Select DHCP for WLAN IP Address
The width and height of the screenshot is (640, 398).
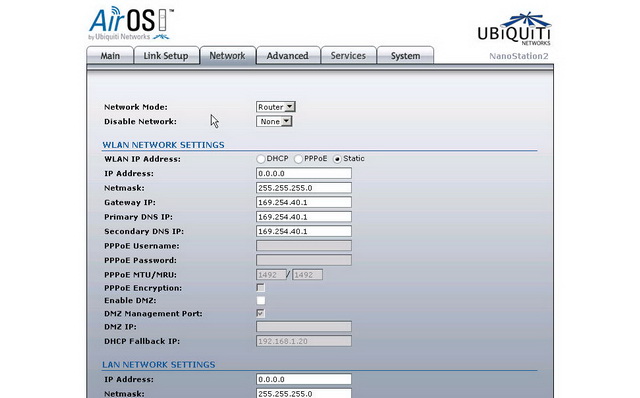pyautogui.click(x=261, y=159)
